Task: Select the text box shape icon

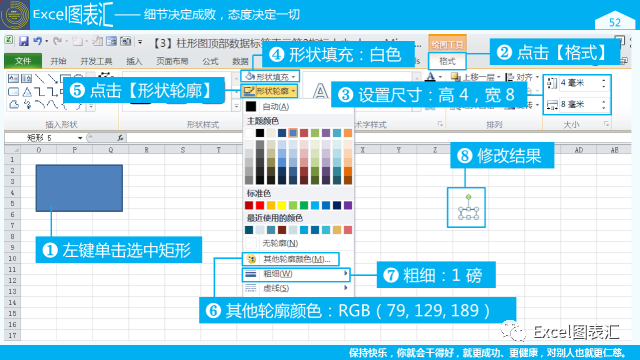Action: [13, 78]
